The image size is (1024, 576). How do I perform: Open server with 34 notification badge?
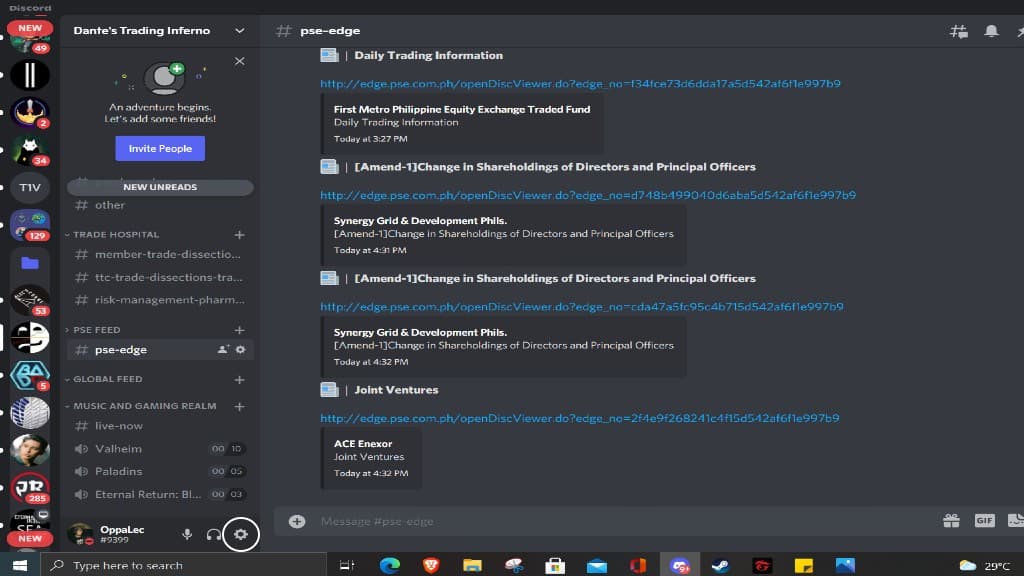click(29, 150)
